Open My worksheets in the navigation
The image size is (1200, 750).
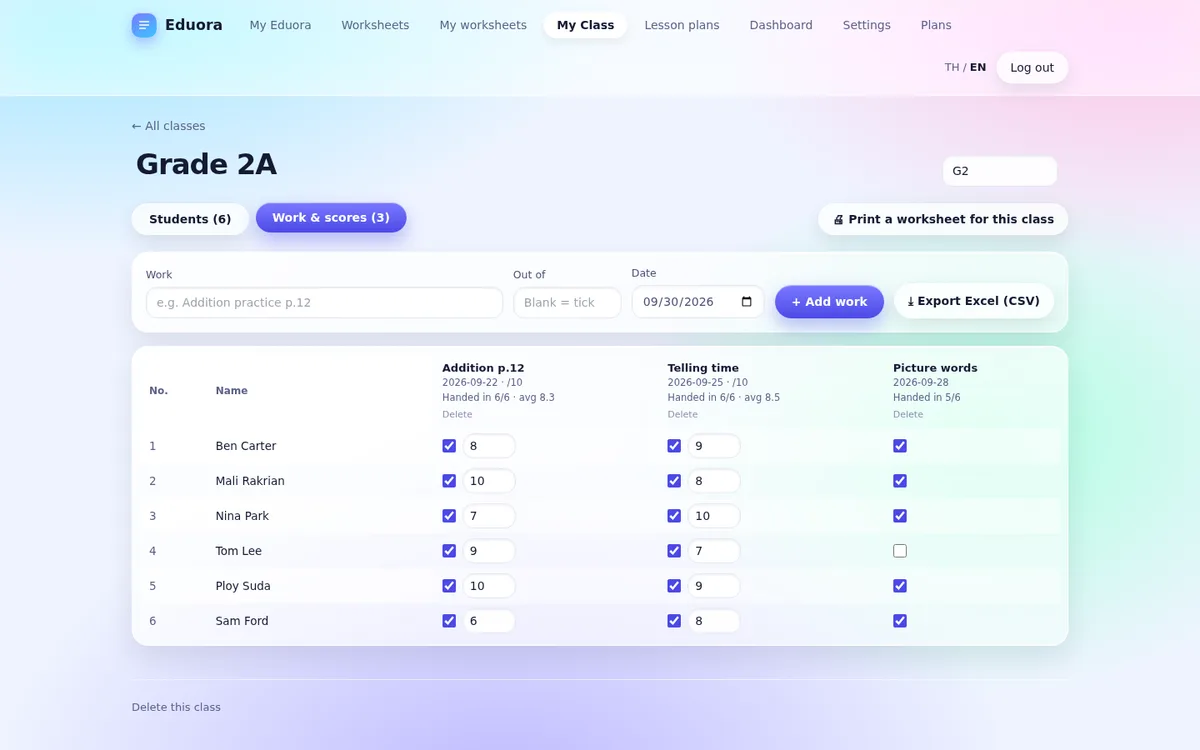(483, 25)
